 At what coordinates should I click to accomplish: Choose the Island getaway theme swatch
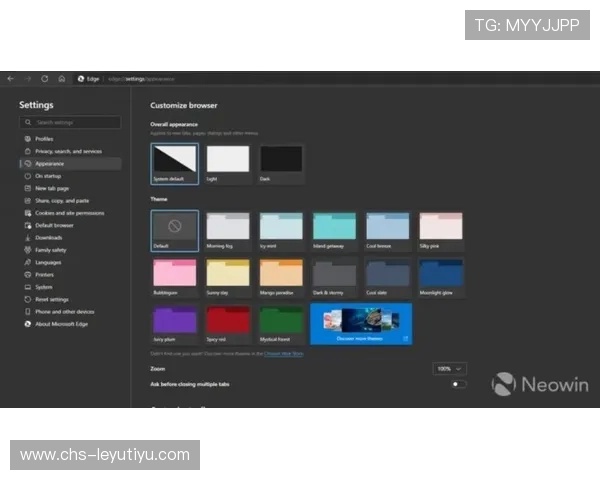click(x=334, y=228)
